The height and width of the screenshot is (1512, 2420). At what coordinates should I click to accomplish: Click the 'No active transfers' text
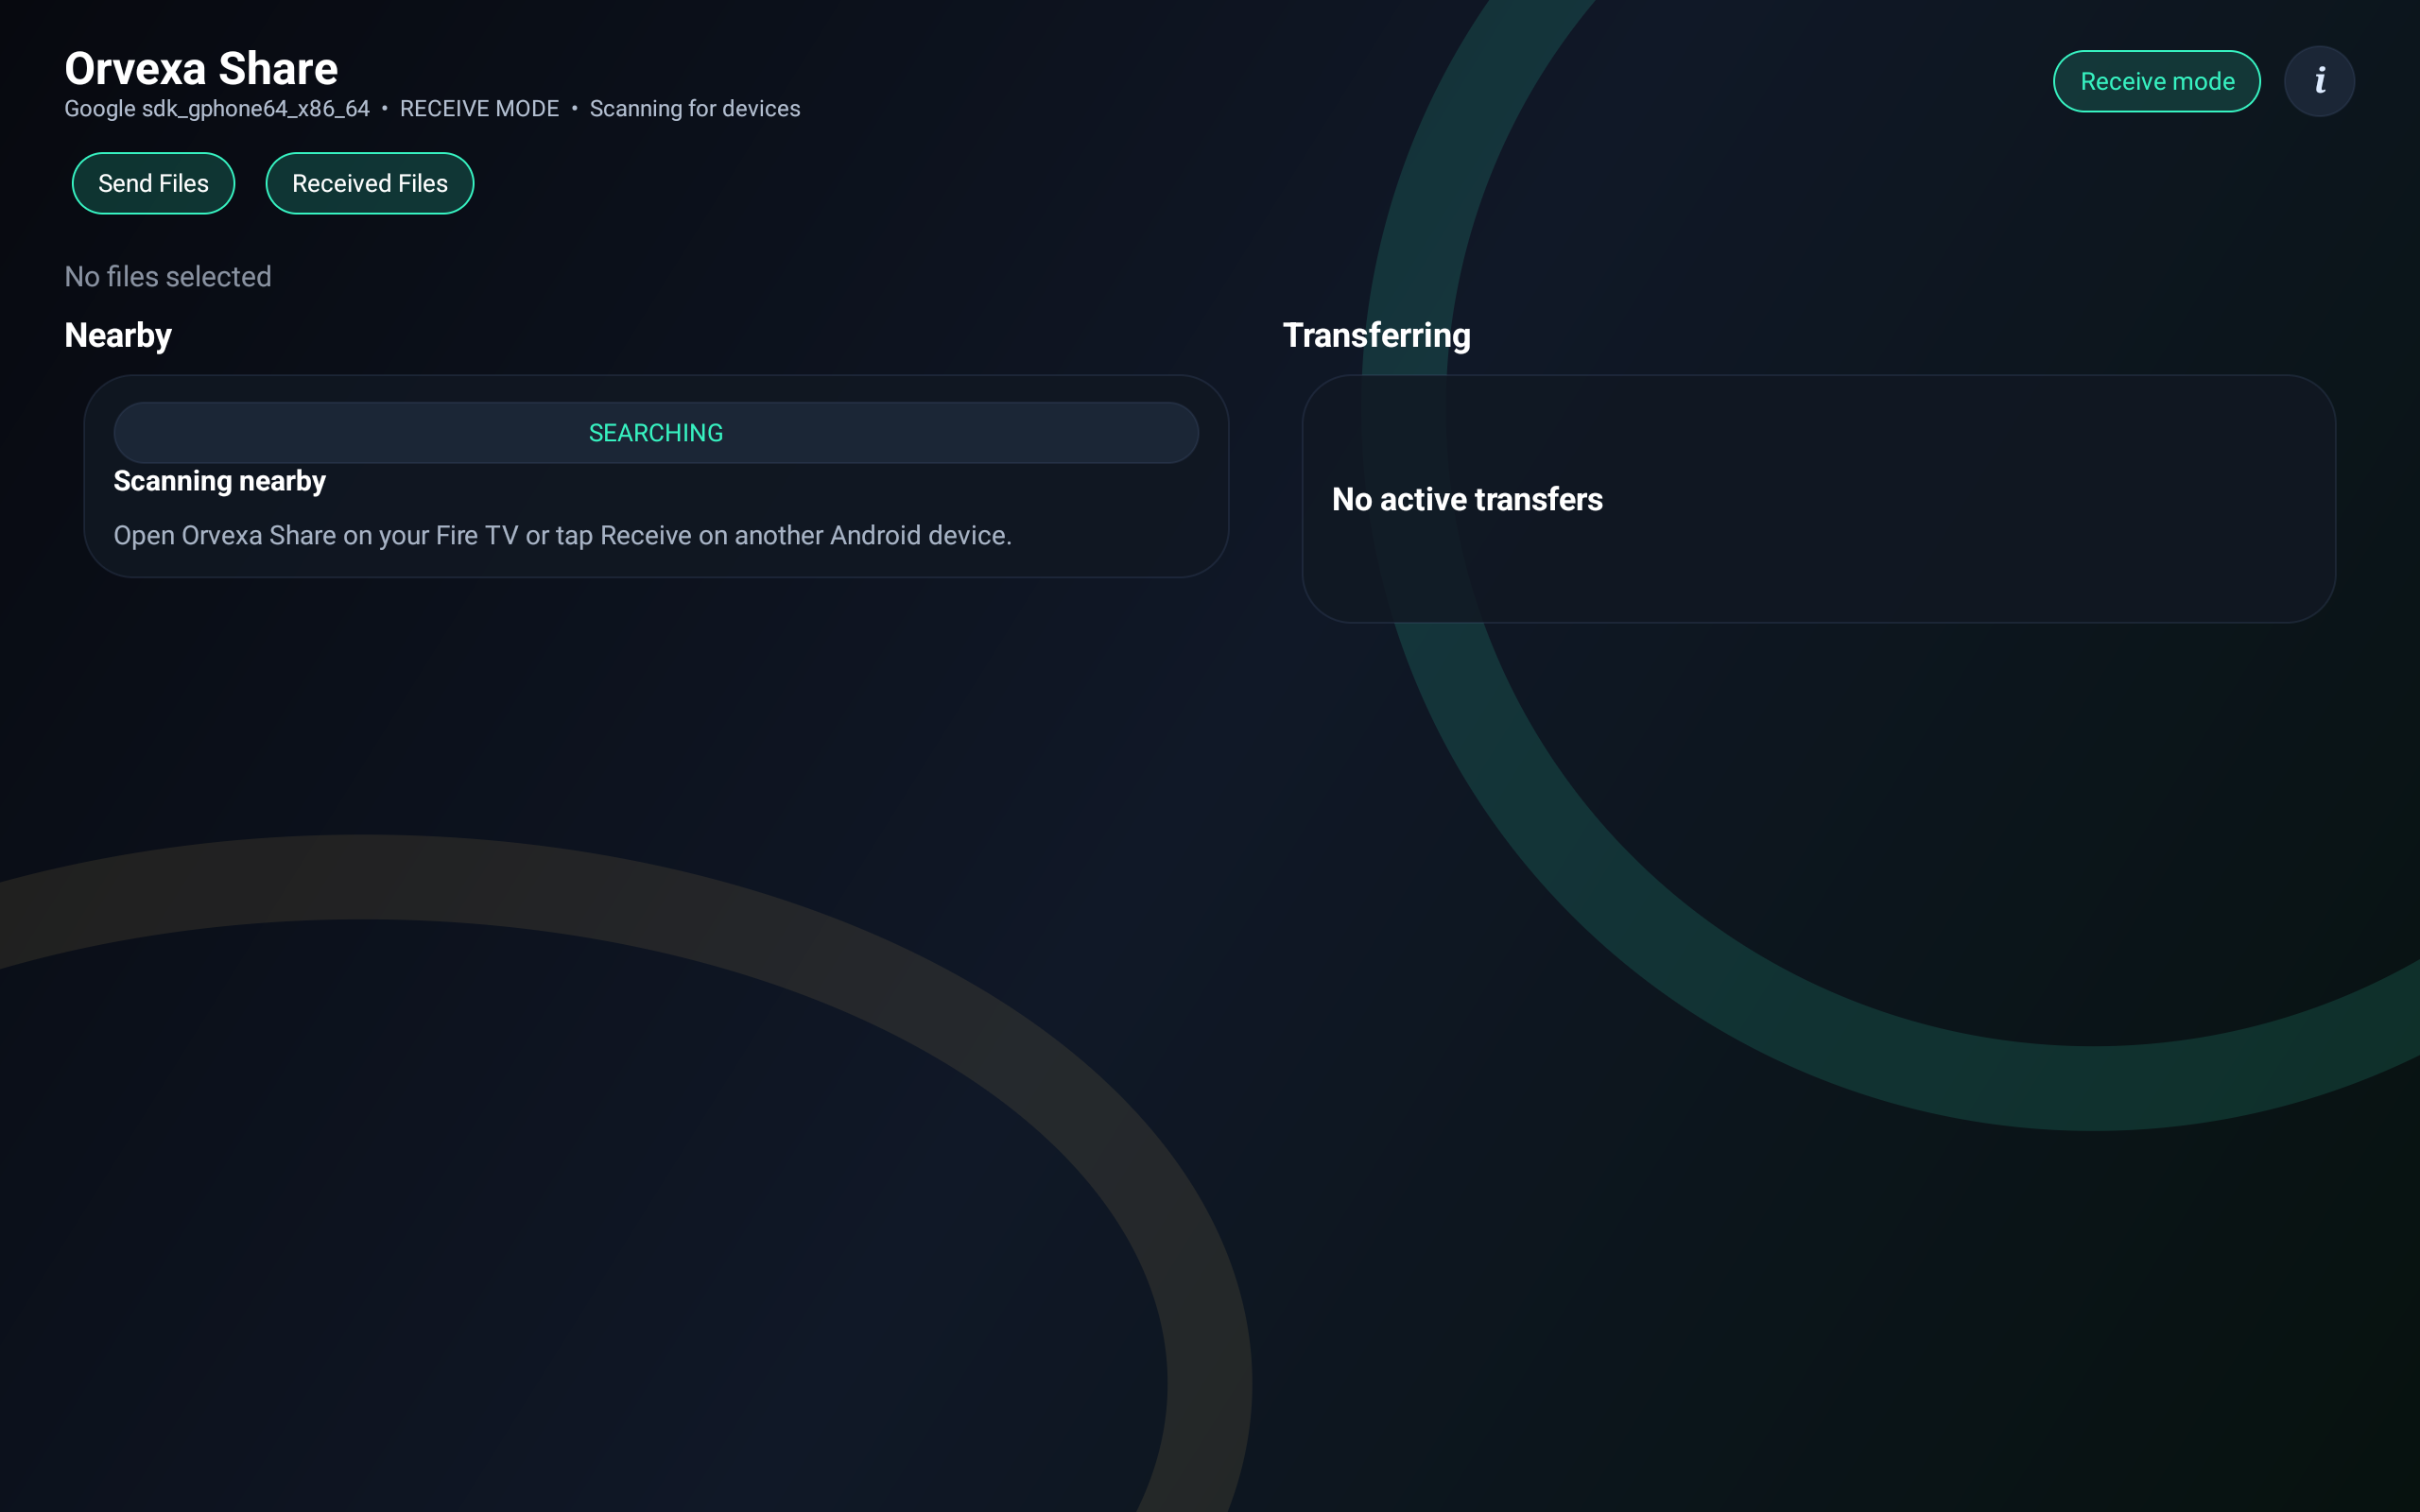[x=1467, y=499]
